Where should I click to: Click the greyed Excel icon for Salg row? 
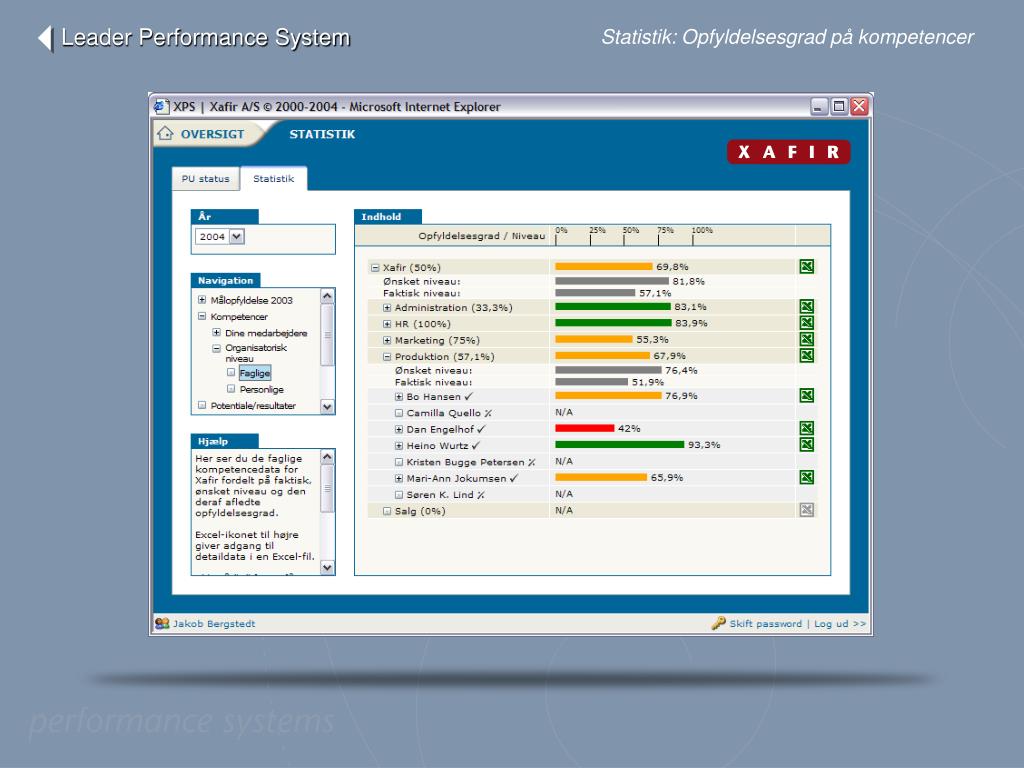tap(807, 510)
